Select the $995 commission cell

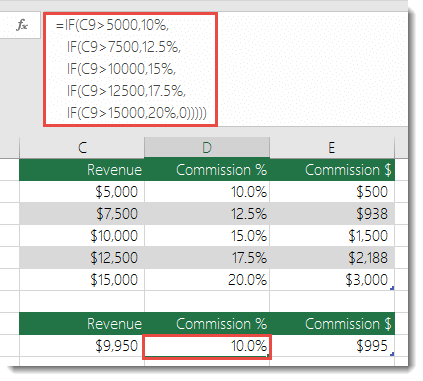(332, 346)
